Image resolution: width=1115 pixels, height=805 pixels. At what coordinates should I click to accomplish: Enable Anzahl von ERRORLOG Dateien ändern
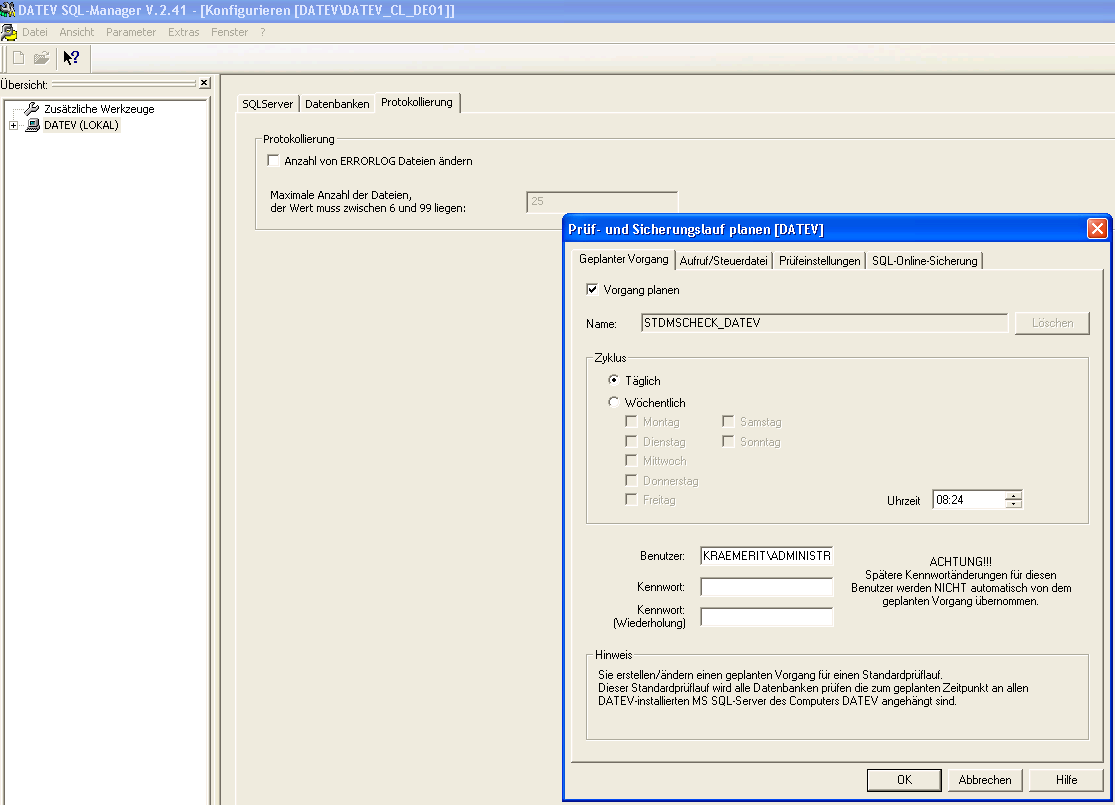274,161
